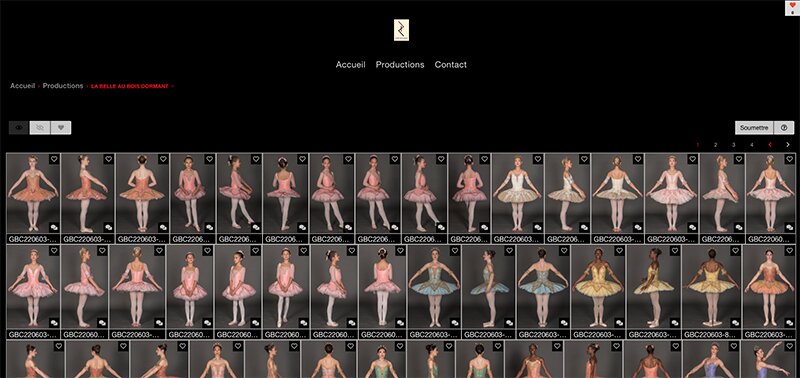Image resolution: width=800 pixels, height=378 pixels.
Task: Go to previous page with red chevron
Action: [x=770, y=145]
